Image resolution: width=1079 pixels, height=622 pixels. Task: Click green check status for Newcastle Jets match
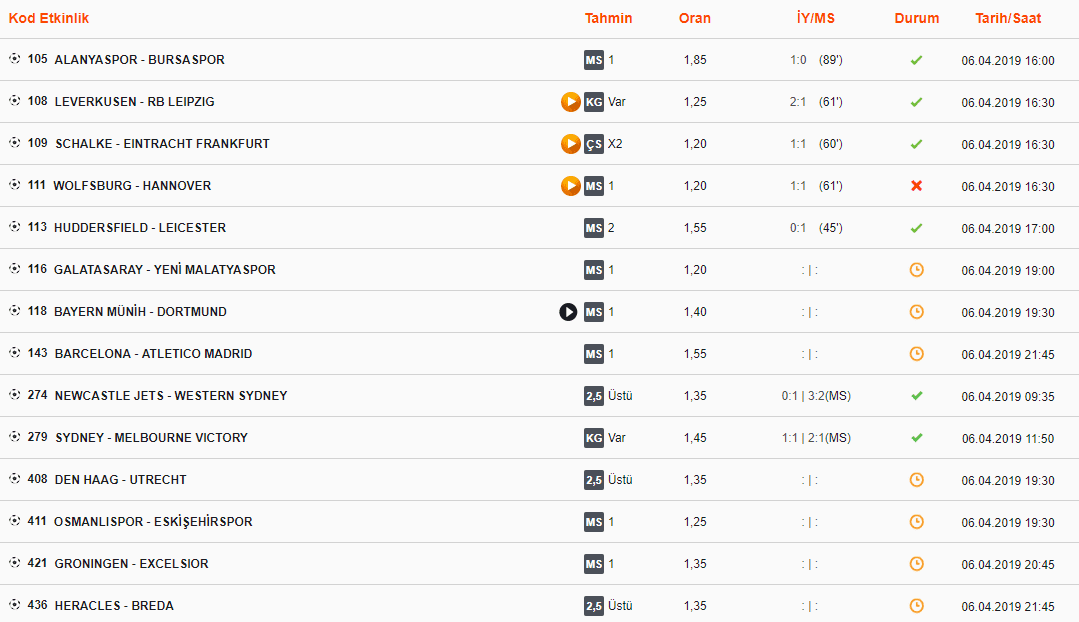917,396
